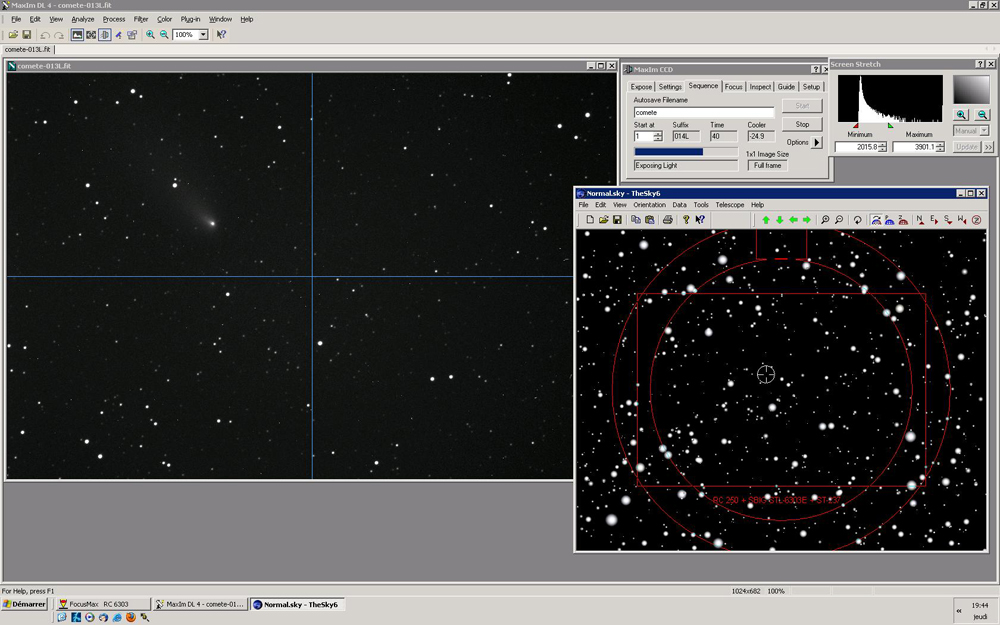This screenshot has width=1000, height=625.
Task: Open folder icon in TheSky6 toolbar
Action: click(x=603, y=219)
